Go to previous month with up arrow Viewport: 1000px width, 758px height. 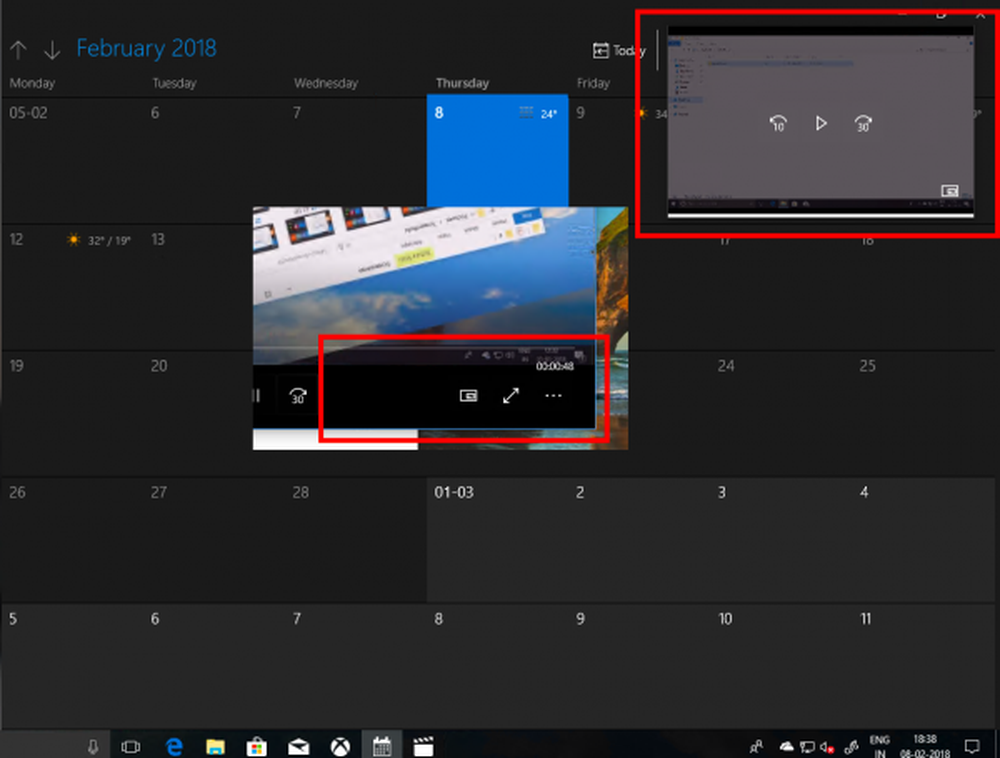18,50
